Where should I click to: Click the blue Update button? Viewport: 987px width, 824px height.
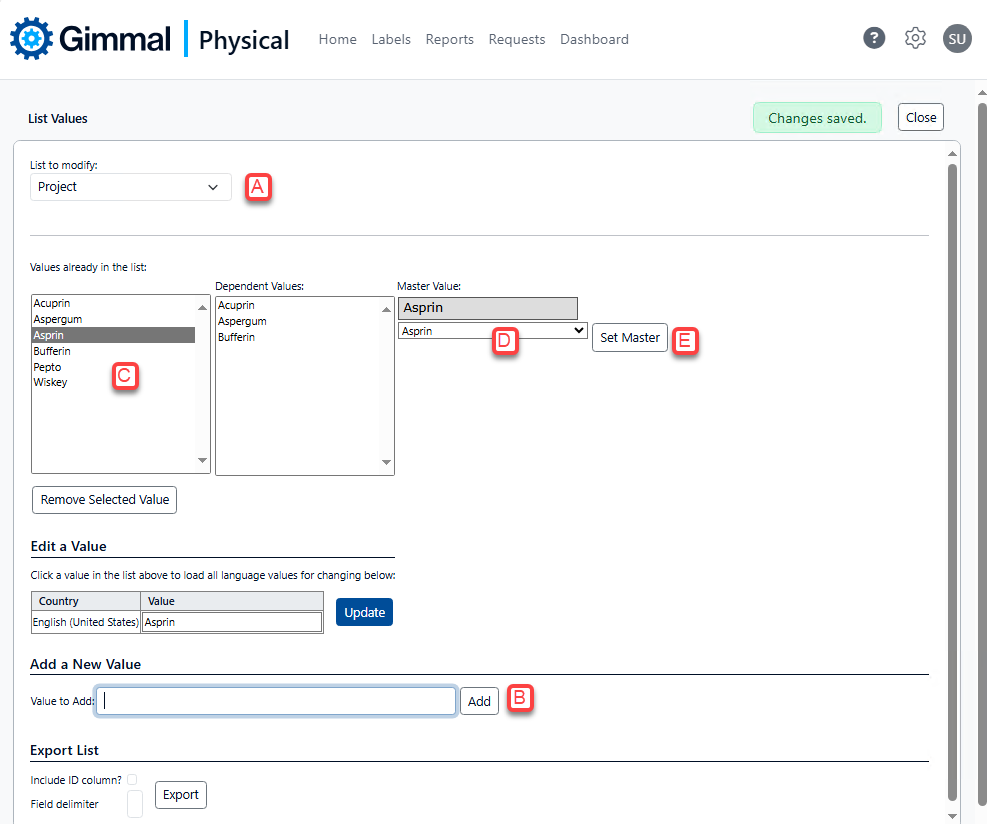click(364, 612)
